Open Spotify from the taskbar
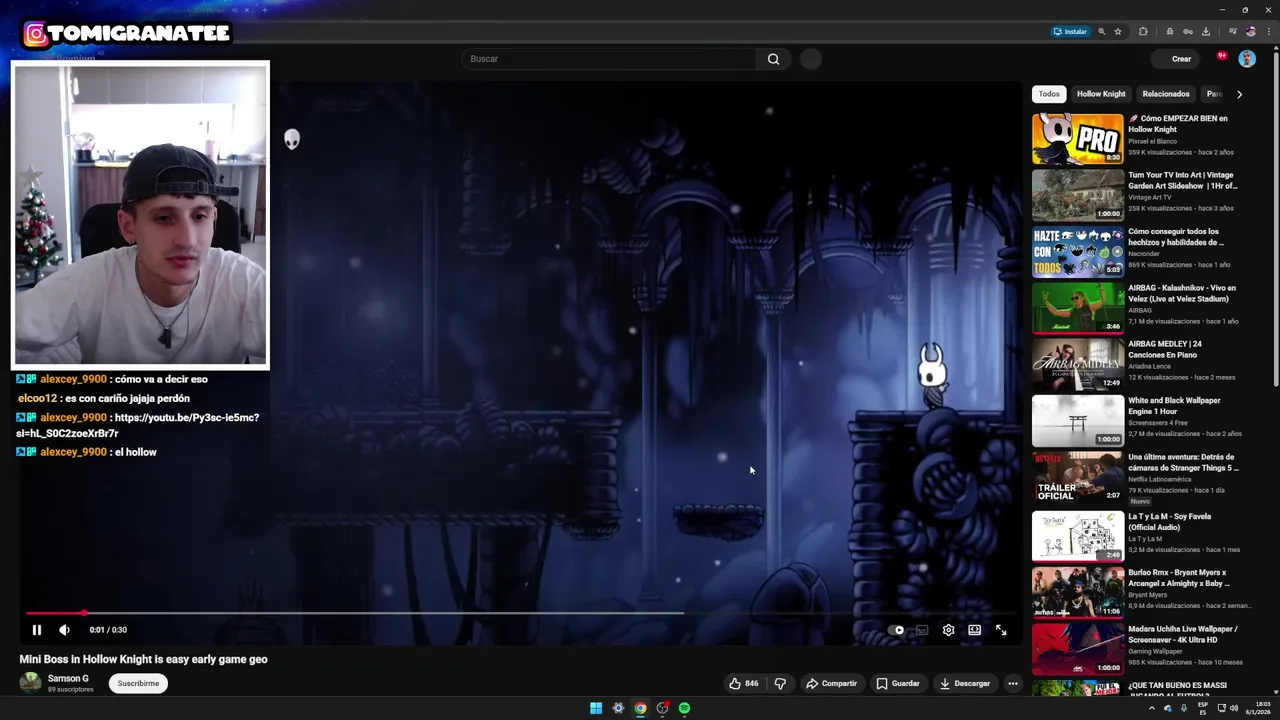Viewport: 1280px width, 720px height. 684,708
